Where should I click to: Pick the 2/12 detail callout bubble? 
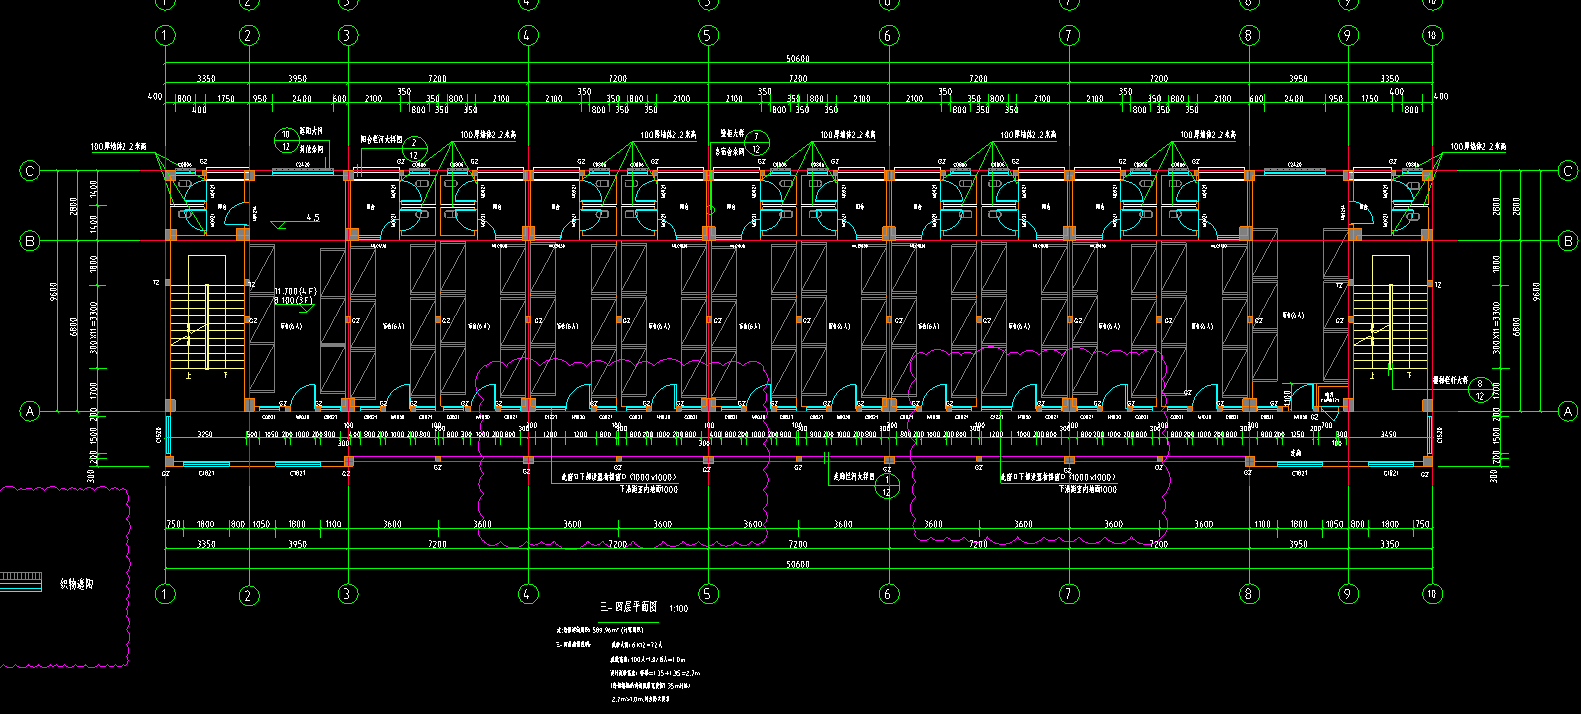[414, 149]
